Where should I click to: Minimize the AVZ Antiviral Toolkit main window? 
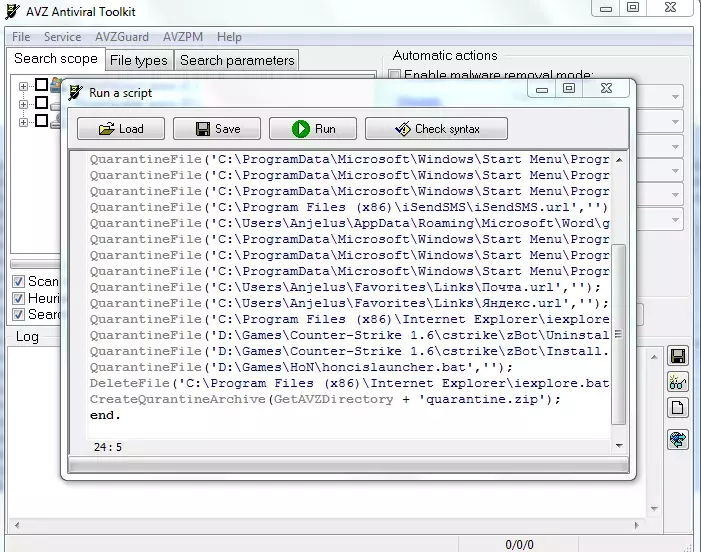(x=606, y=8)
